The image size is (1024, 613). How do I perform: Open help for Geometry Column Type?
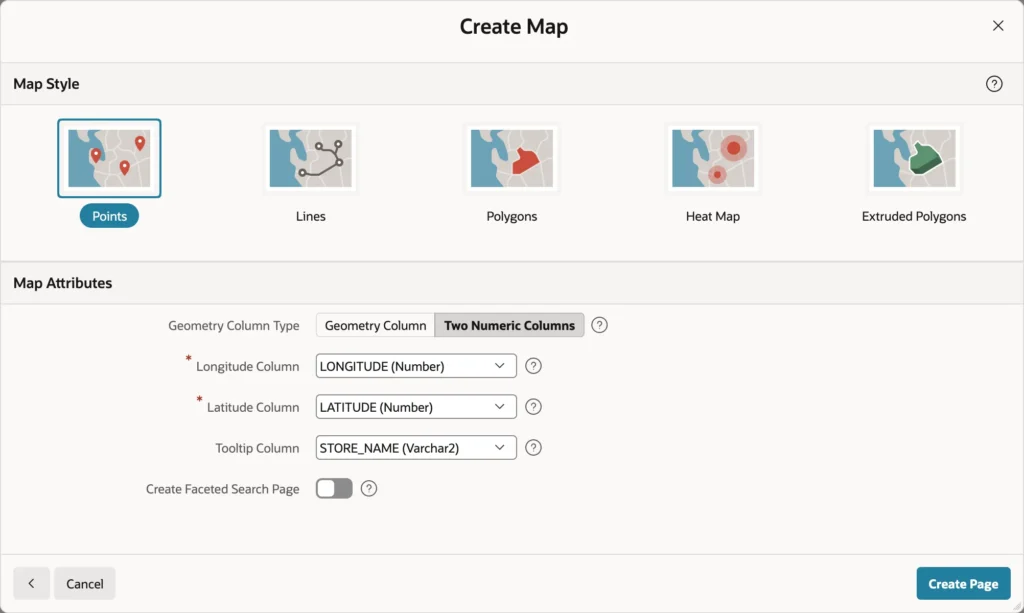tap(599, 325)
